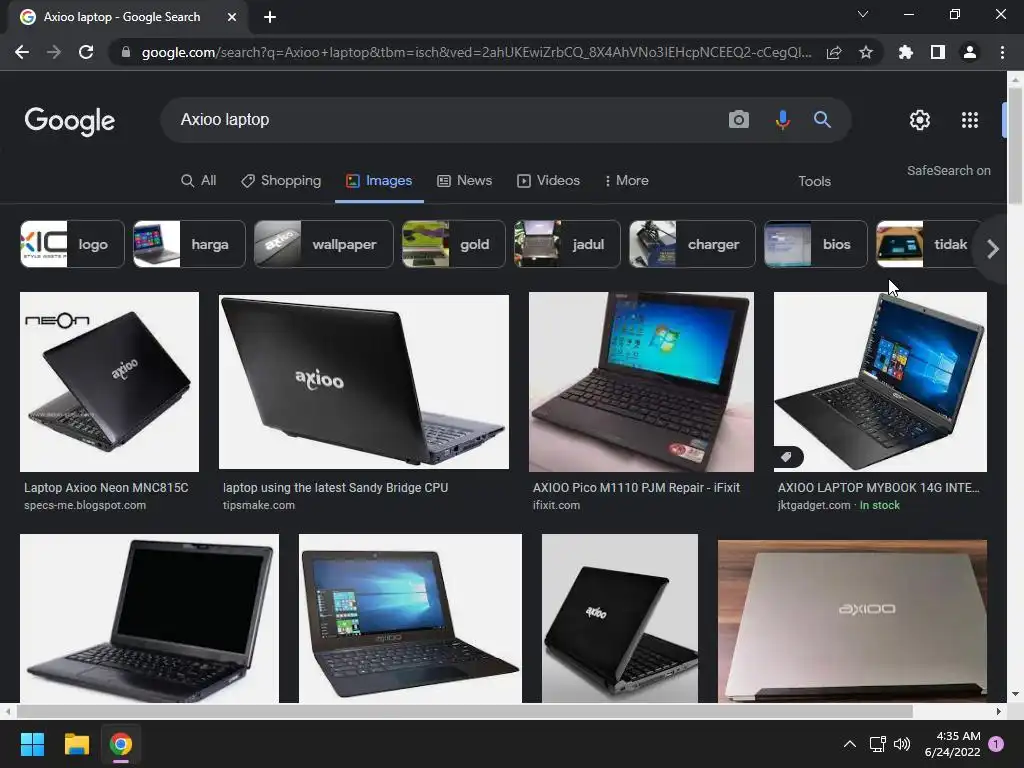The height and width of the screenshot is (768, 1024).
Task: Submit search with magnifier icon
Action: coord(822,120)
